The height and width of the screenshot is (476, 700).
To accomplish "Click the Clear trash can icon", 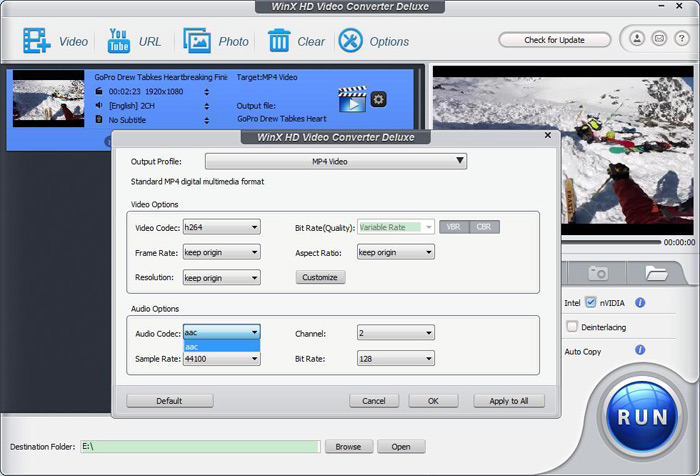I will (x=279, y=41).
